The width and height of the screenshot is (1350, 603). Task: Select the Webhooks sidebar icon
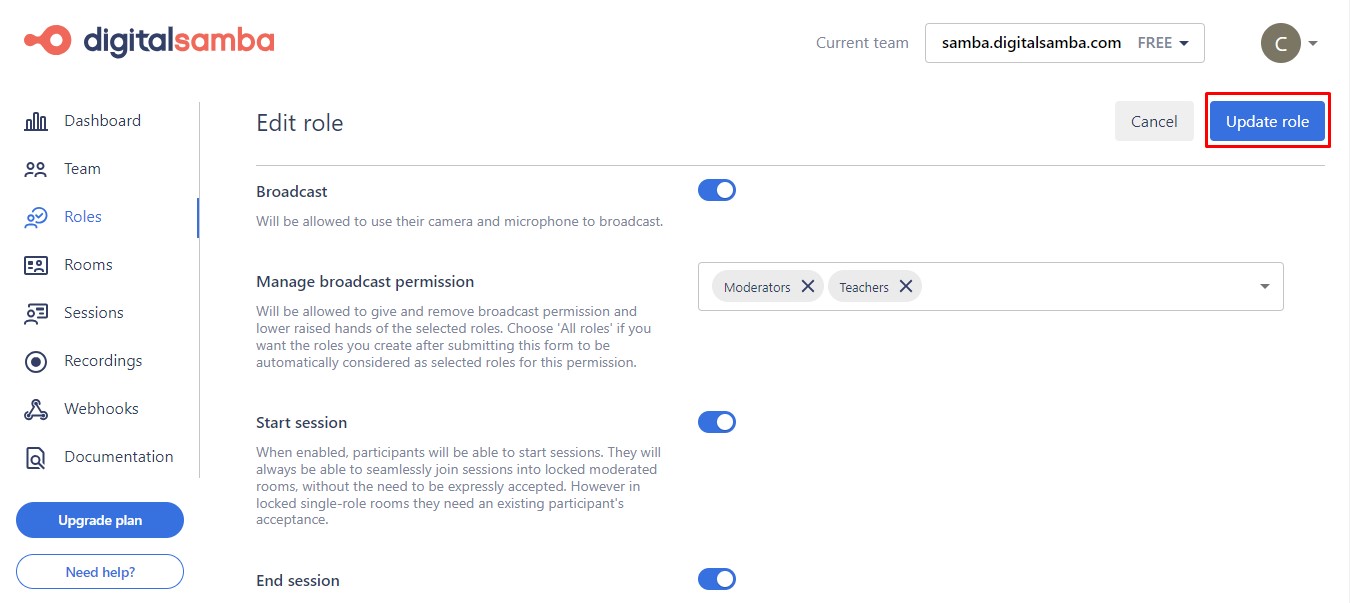[36, 409]
